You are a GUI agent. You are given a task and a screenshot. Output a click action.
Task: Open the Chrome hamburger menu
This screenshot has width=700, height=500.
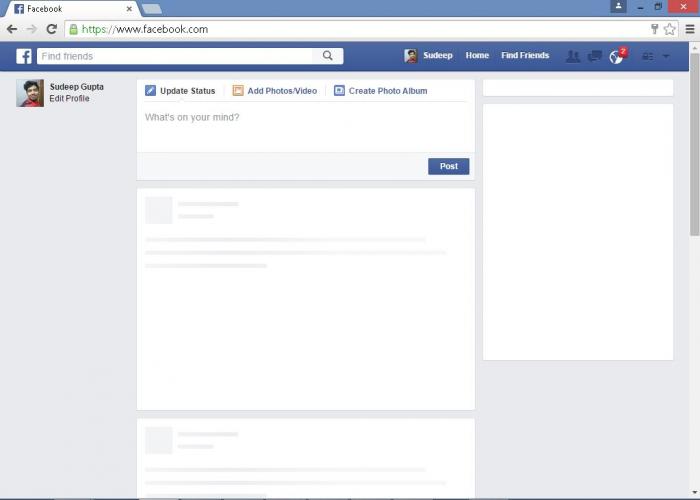690,29
